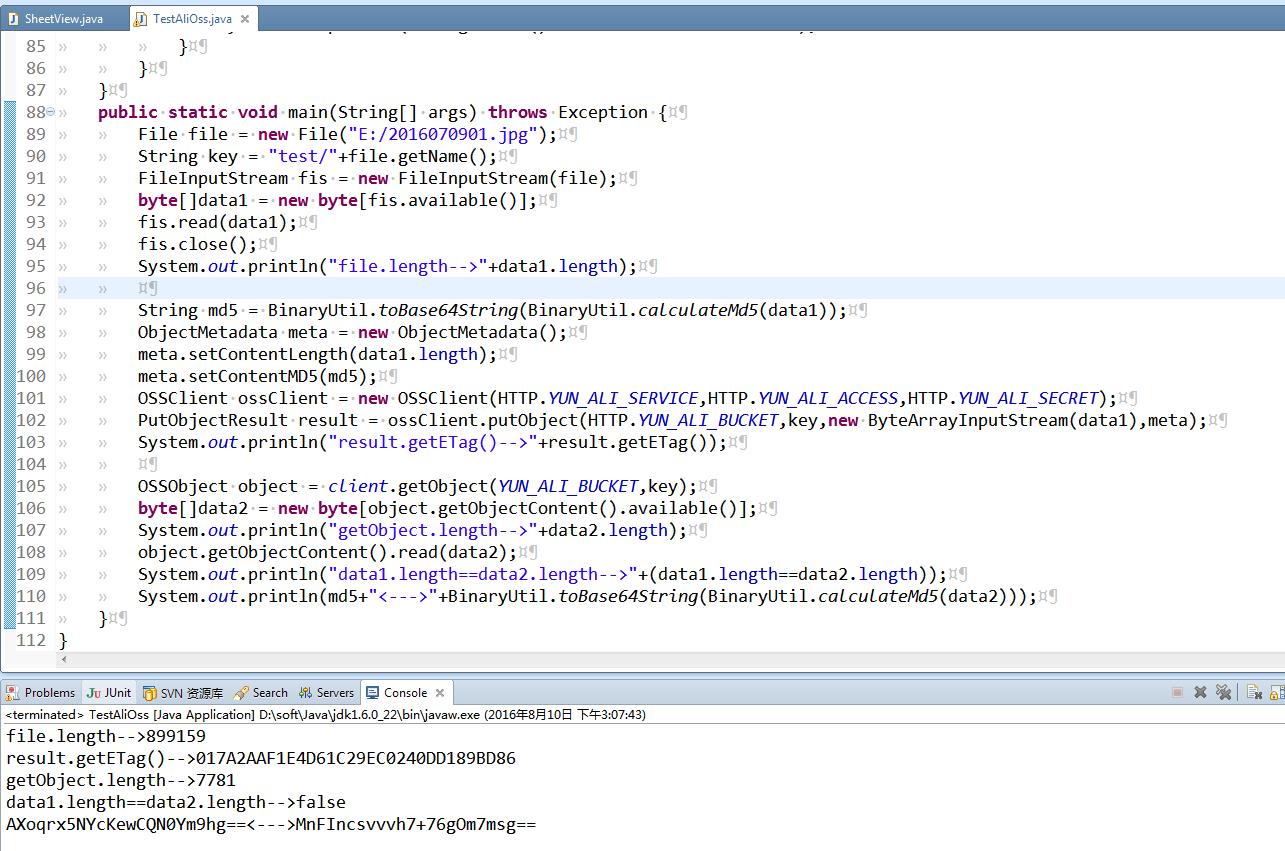Click 'FileInputStream fis' declaration on line 91

[232, 178]
